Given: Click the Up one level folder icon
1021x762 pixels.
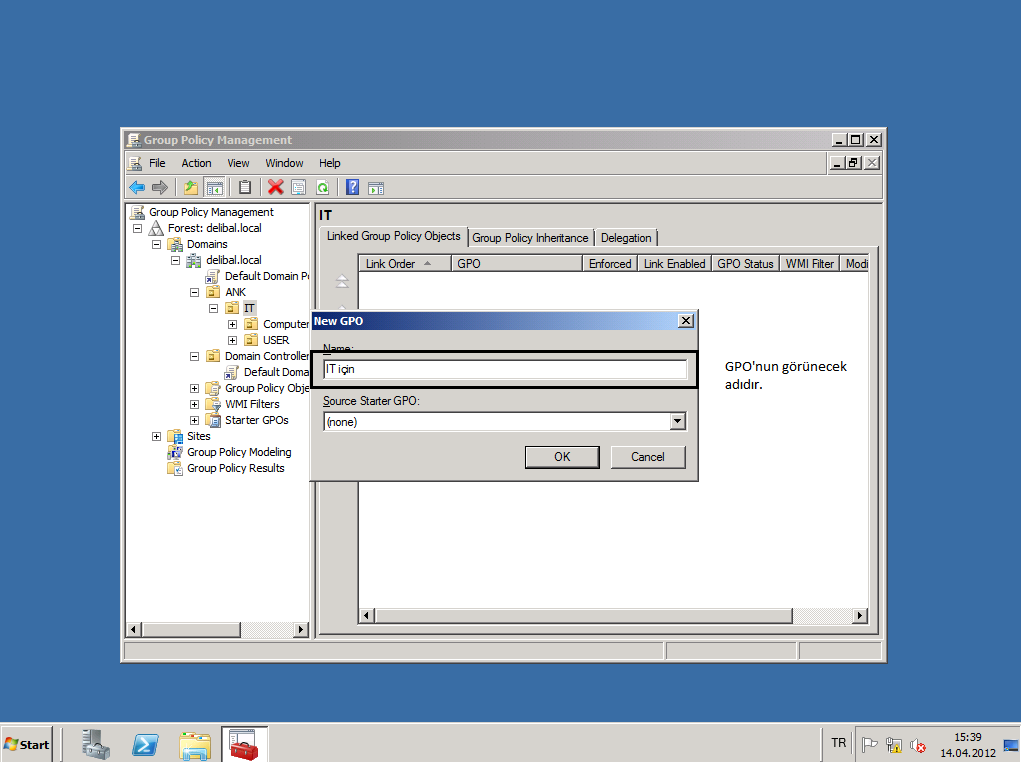Looking at the screenshot, I should click(191, 187).
